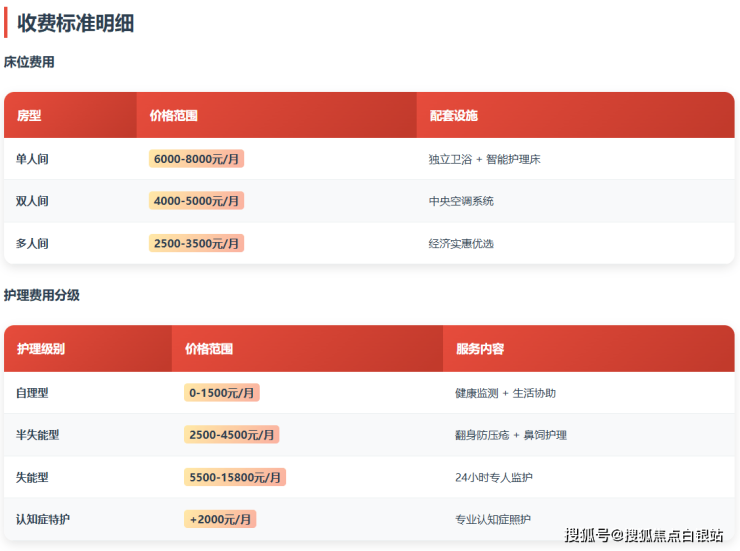This screenshot has height=551, width=740.
Task: Click the 6000-8000元/月 price badge
Action: click(x=196, y=159)
